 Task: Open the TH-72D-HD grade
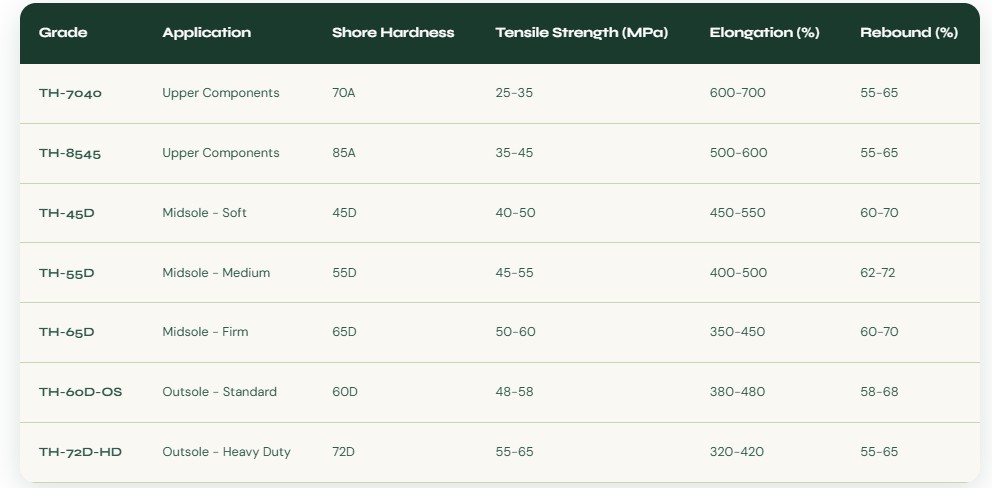point(80,452)
